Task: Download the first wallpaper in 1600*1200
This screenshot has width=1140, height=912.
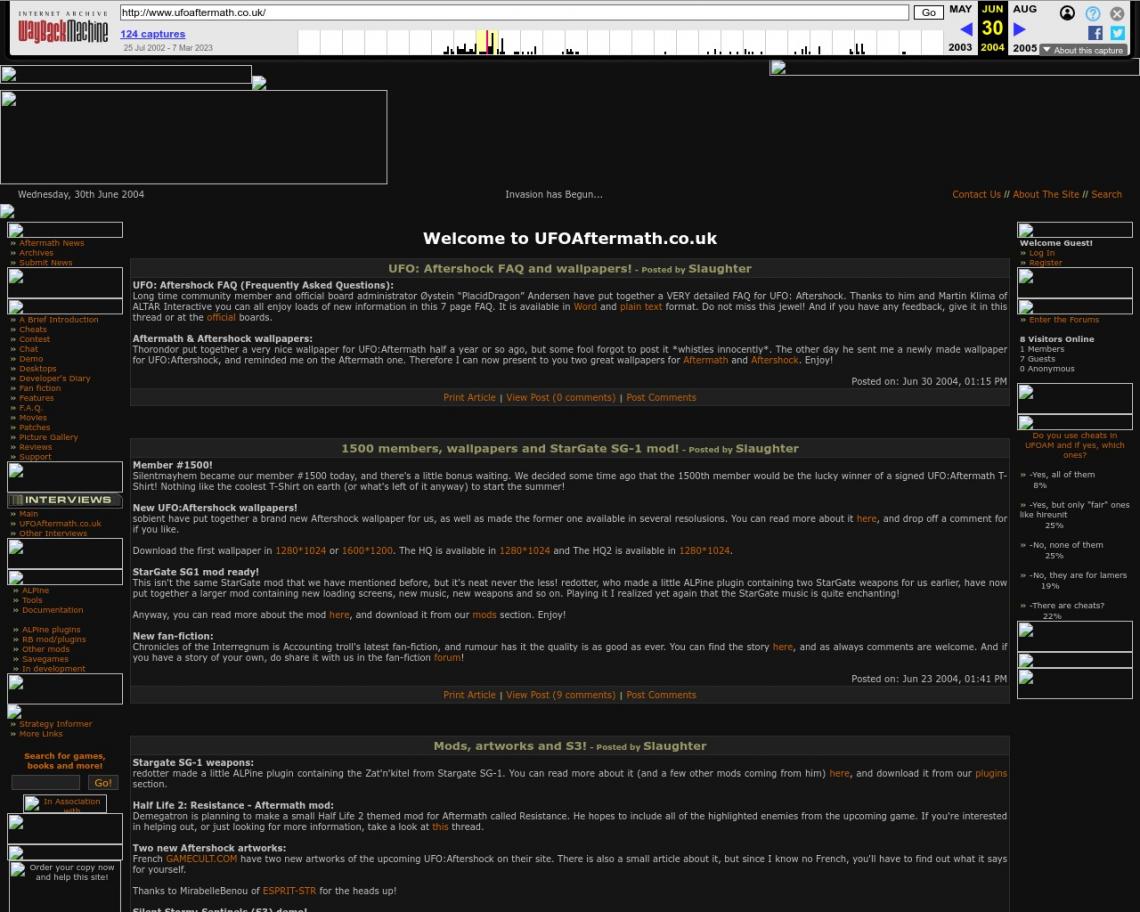Action: 367,551
